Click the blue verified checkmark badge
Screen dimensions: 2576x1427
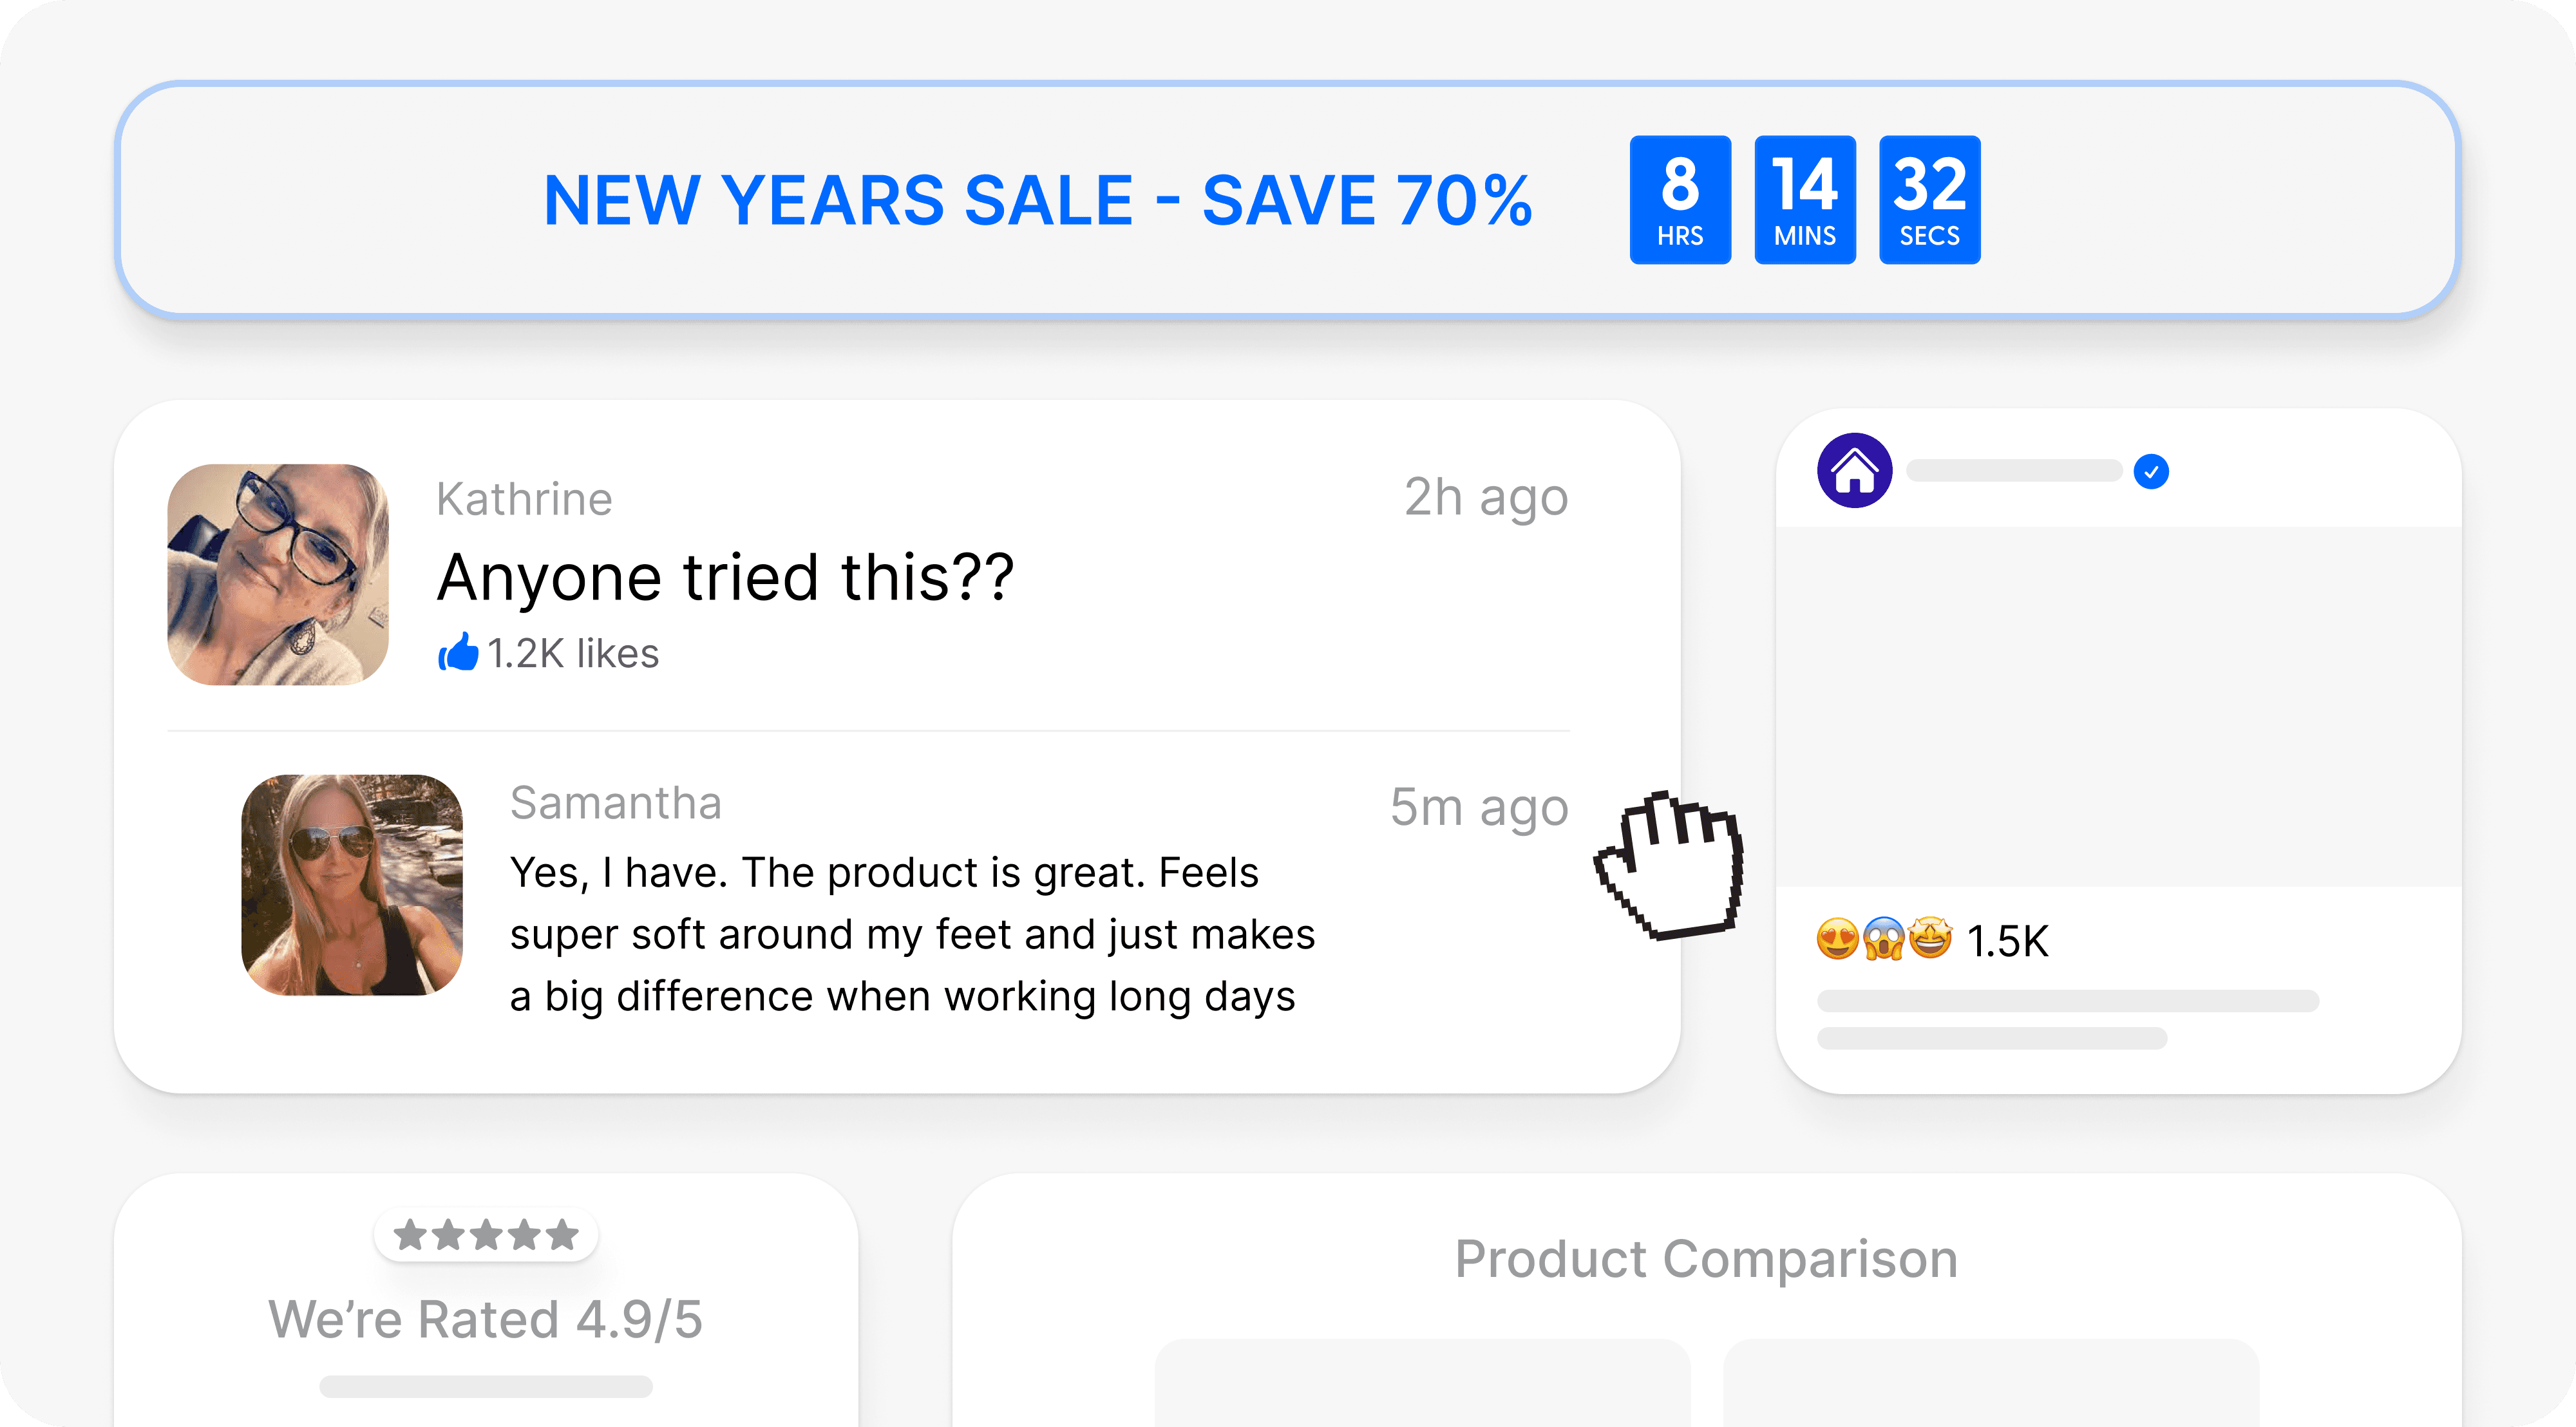[2150, 471]
